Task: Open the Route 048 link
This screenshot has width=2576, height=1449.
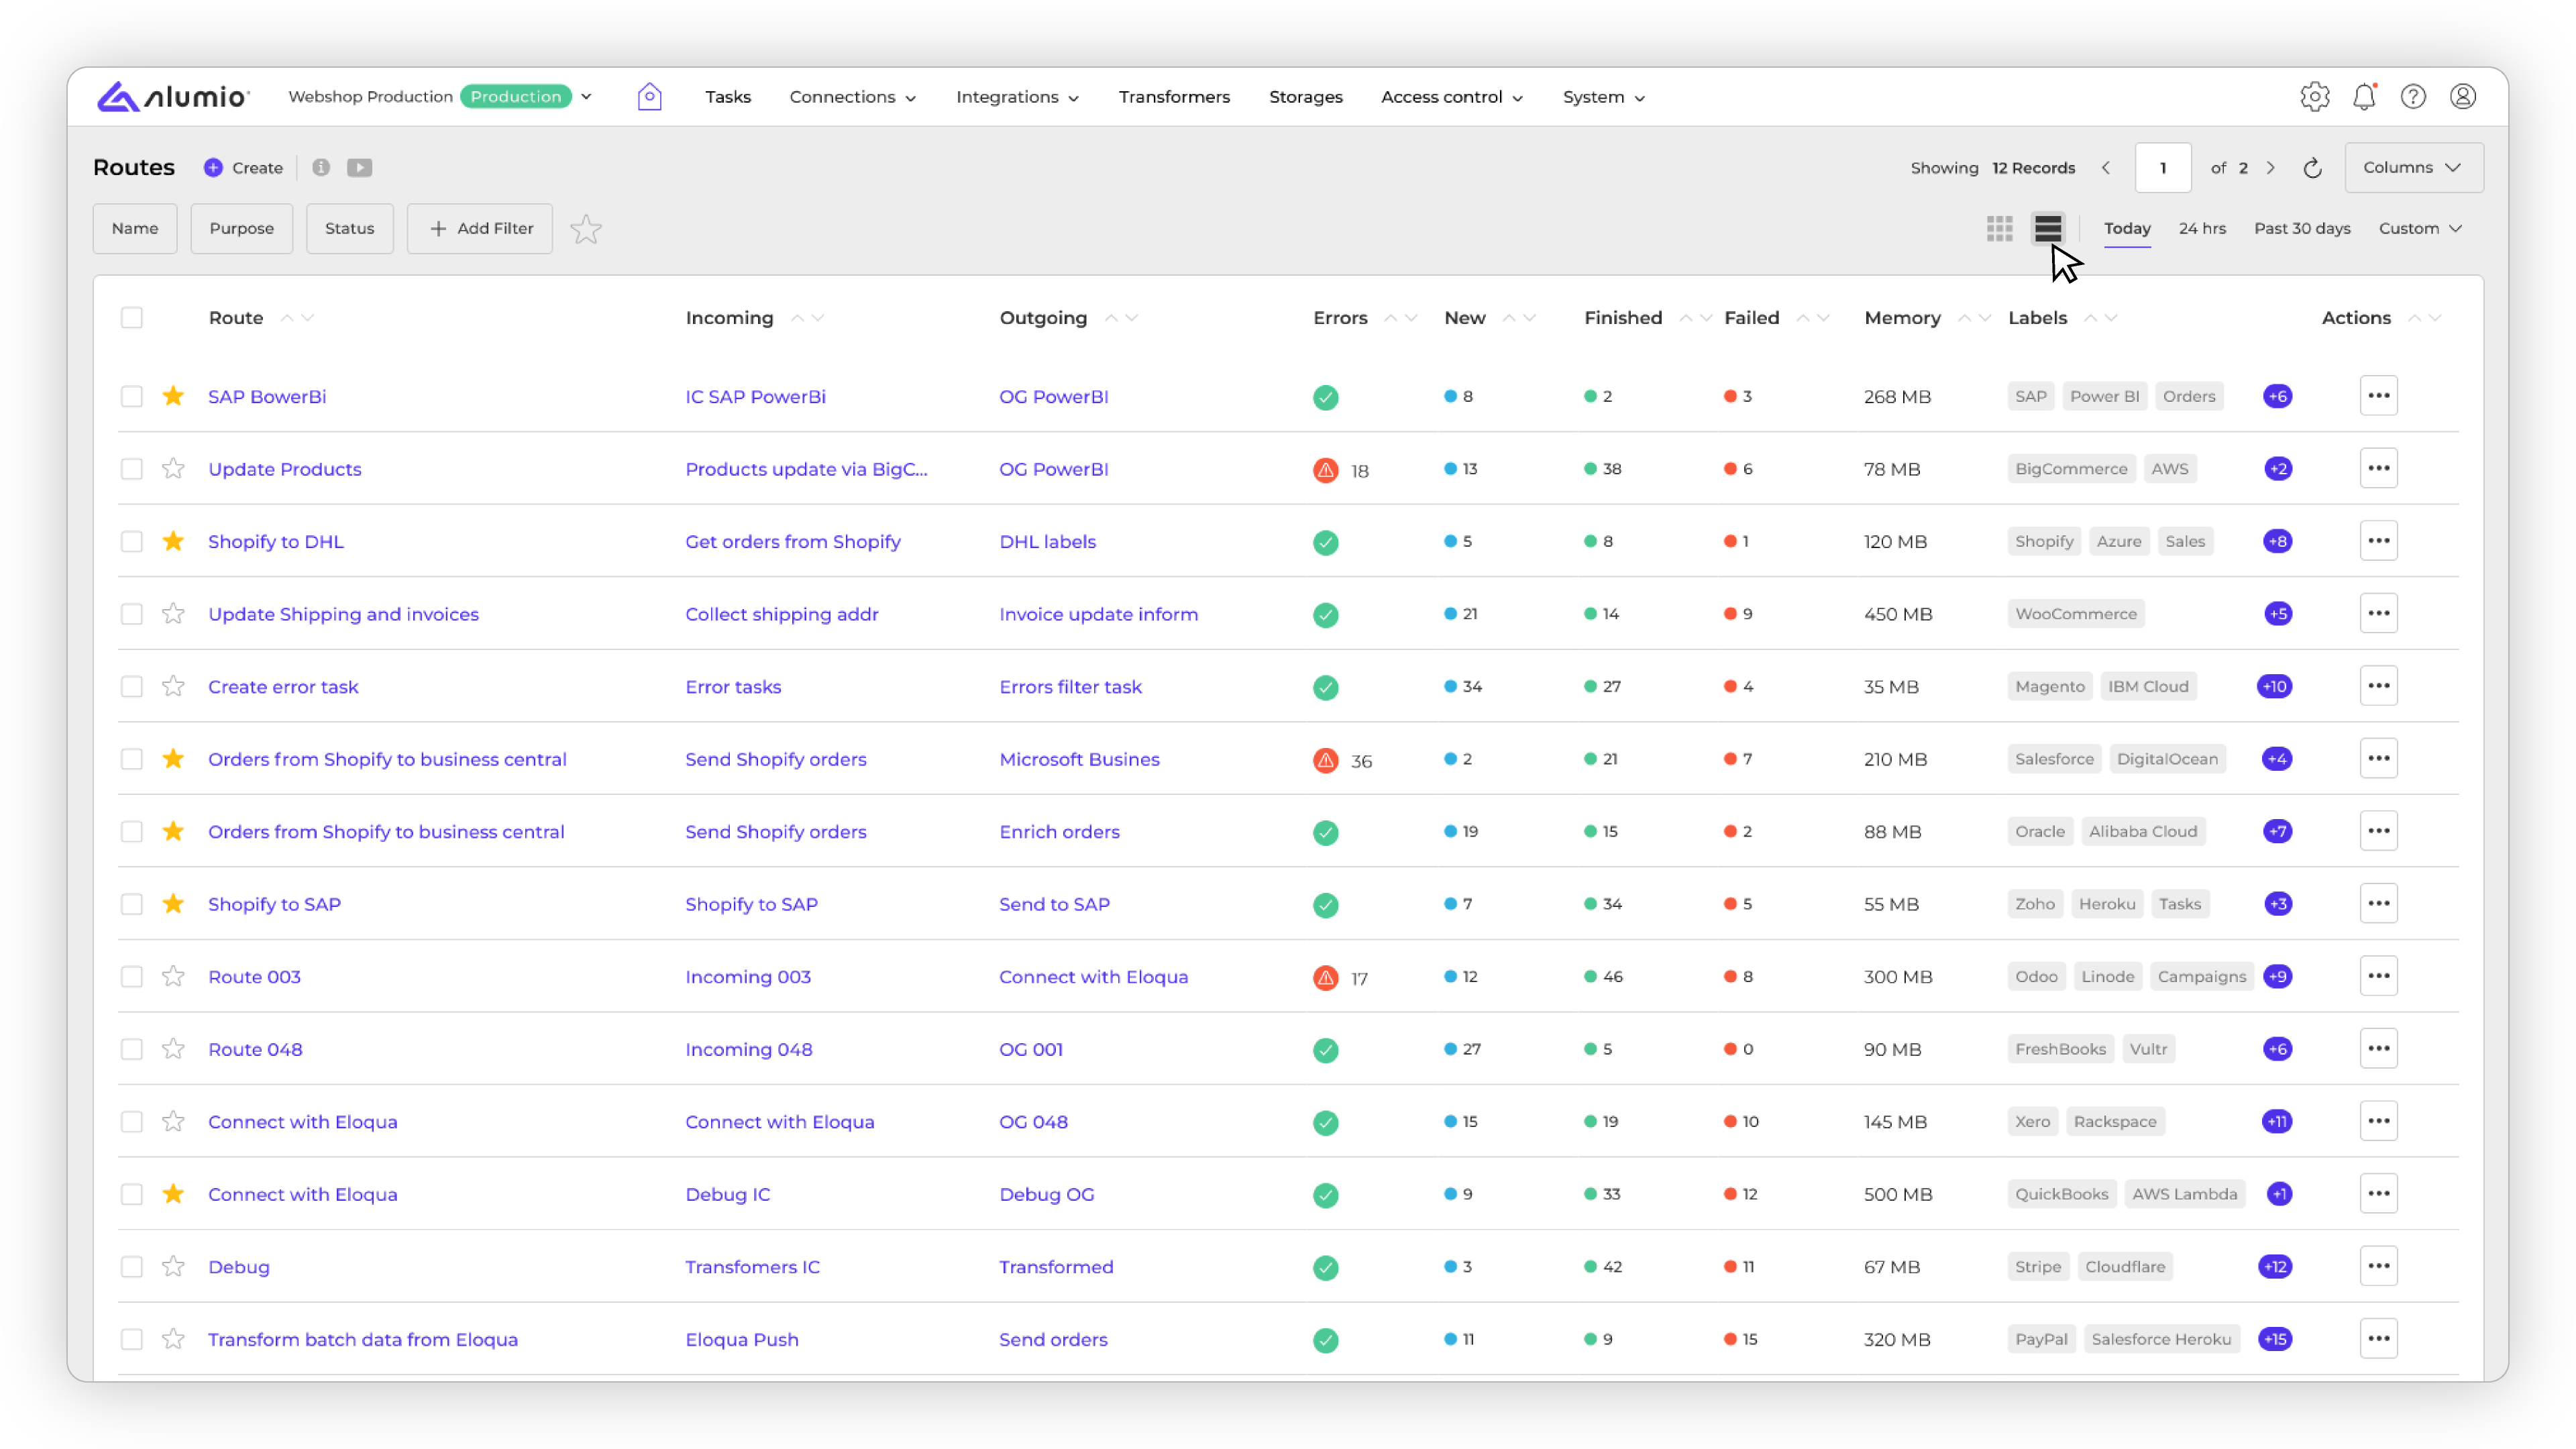Action: tap(255, 1049)
